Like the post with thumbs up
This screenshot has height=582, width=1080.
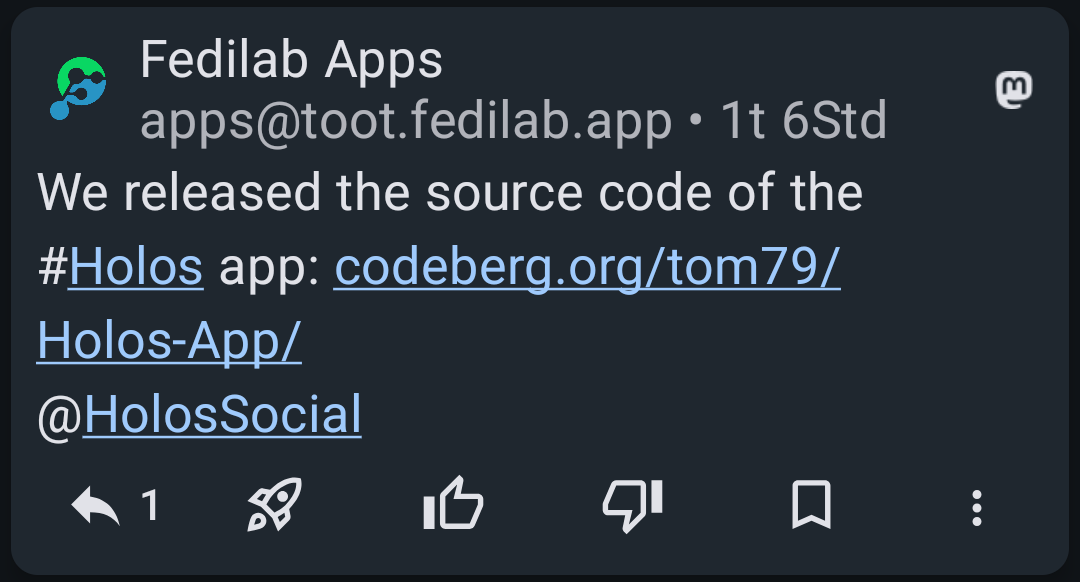click(x=453, y=503)
